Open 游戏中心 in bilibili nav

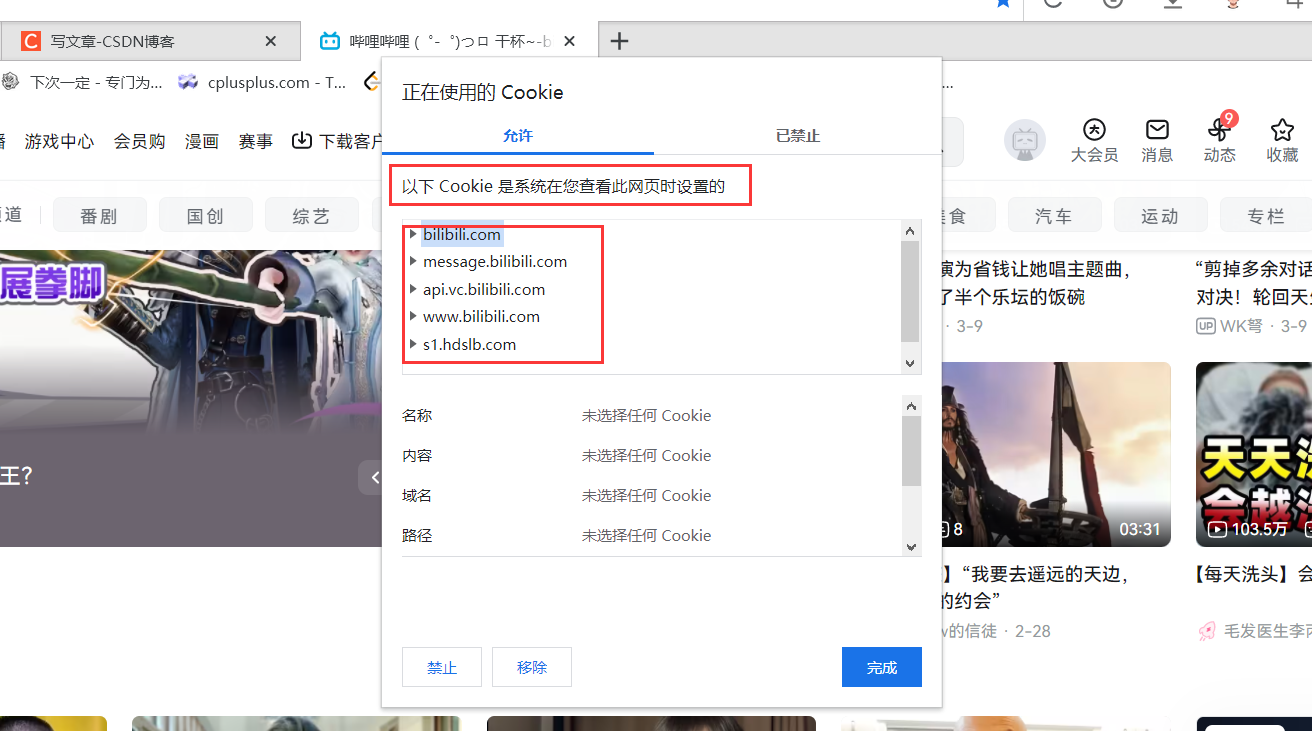pos(60,141)
